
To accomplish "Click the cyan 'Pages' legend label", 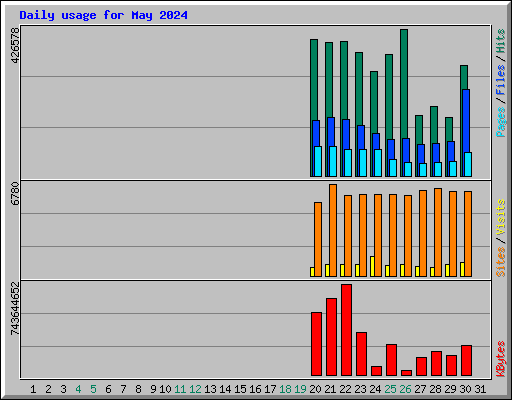I will coord(501,122).
